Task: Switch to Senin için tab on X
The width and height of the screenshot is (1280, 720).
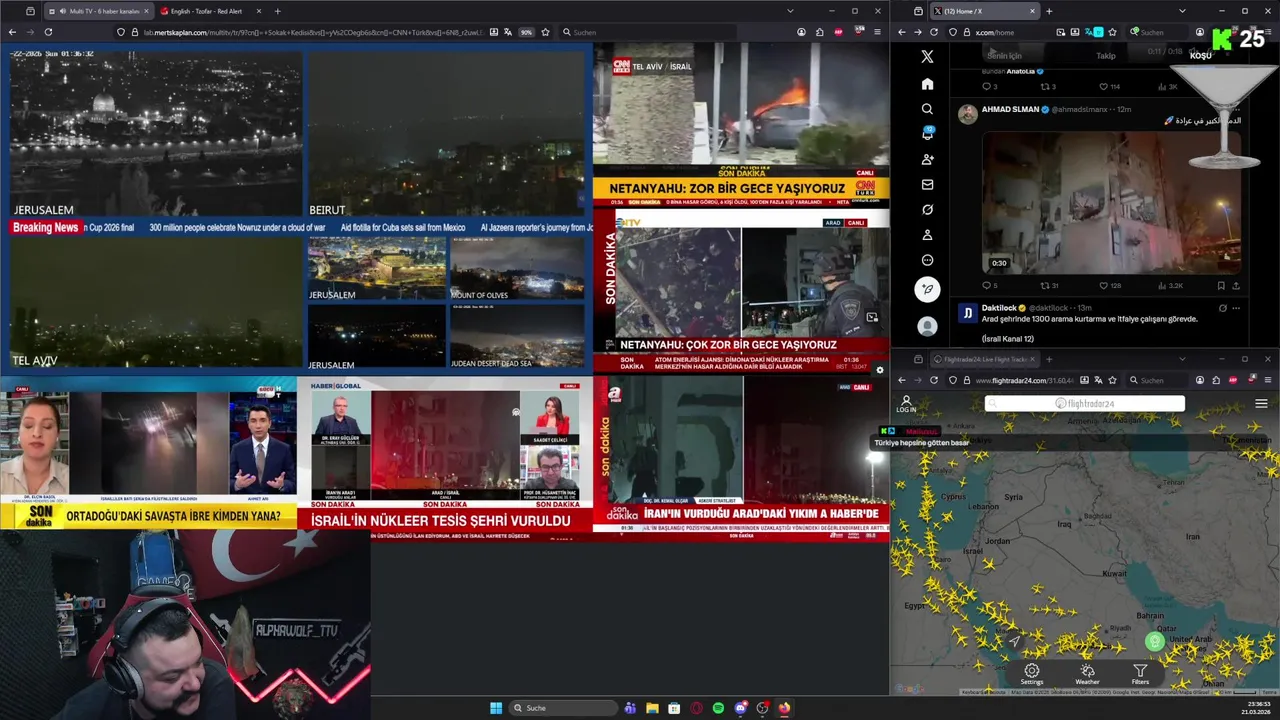Action: (1004, 56)
